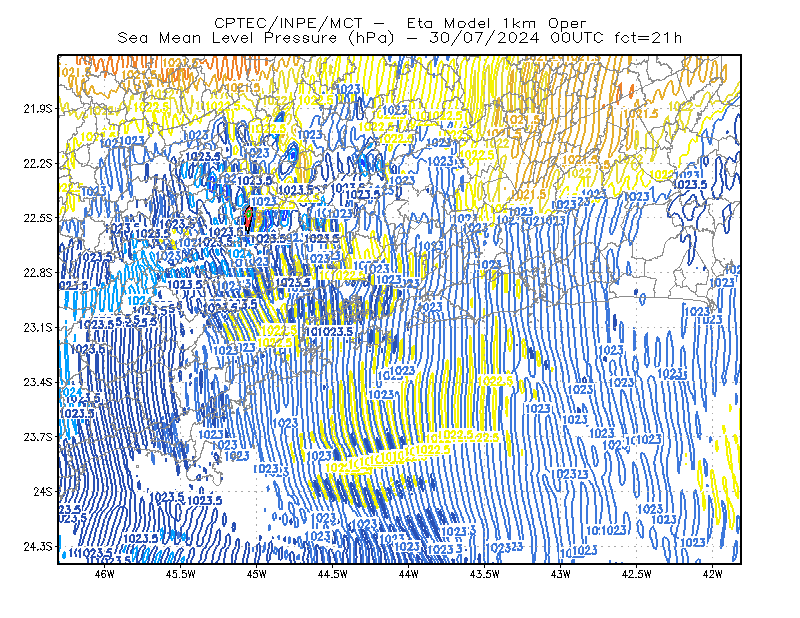
Task: Select the red pressure marker near 45W 22.5S
Action: coord(248,218)
